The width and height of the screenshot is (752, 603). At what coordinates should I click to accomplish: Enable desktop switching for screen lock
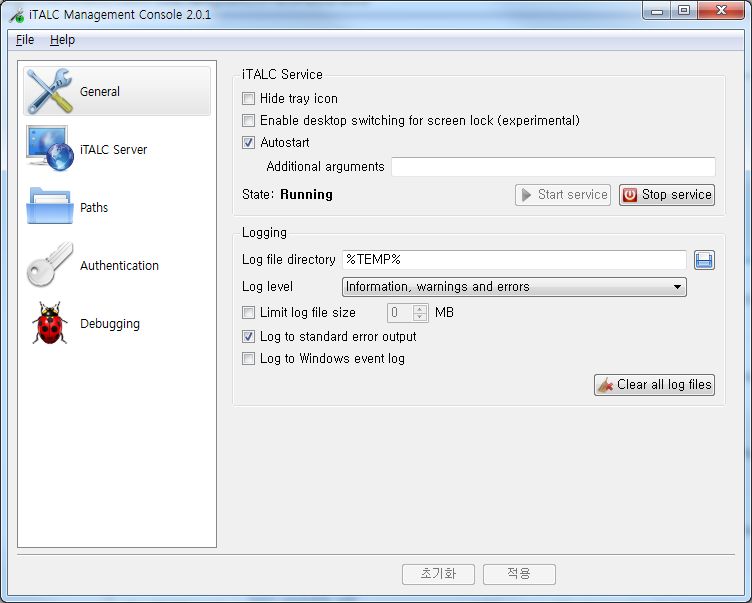[x=248, y=120]
